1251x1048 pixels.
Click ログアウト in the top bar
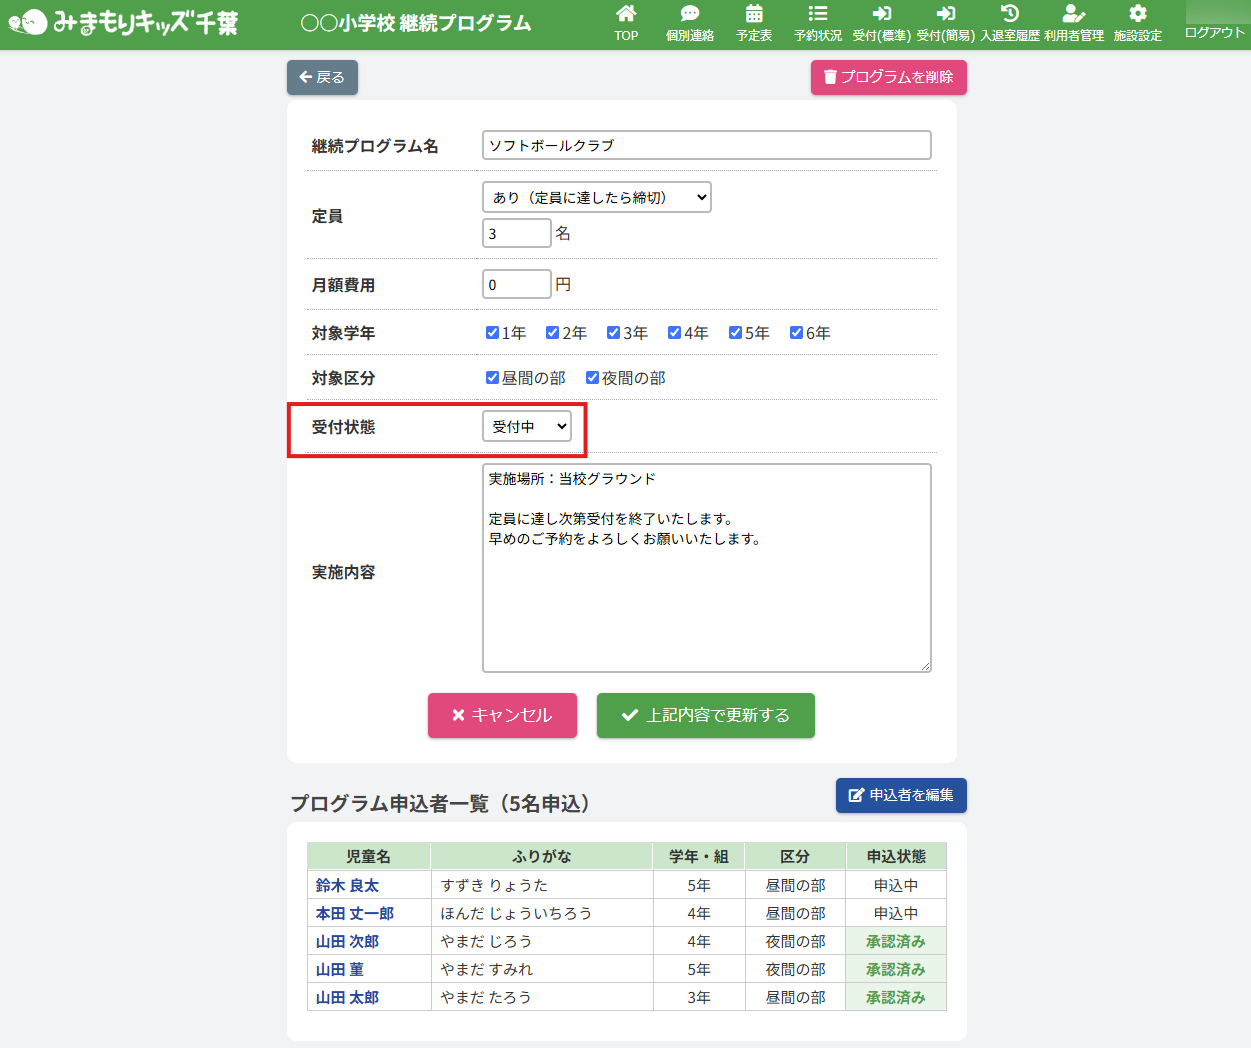pos(1214,32)
